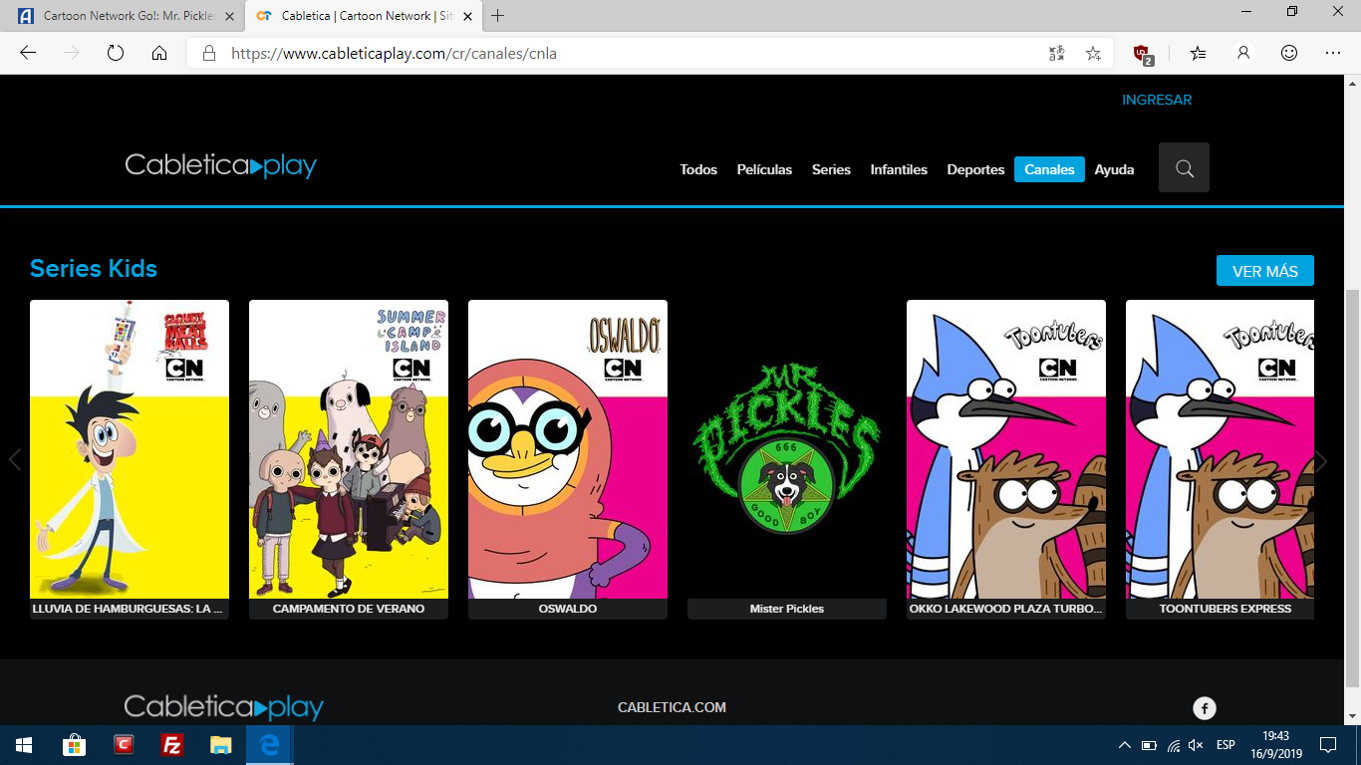Open the Facebook icon in footer
Viewport: 1361px width, 765px height.
[1204, 708]
